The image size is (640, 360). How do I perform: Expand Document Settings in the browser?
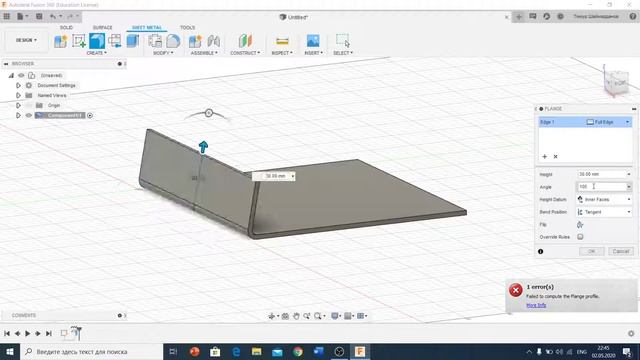[18, 85]
